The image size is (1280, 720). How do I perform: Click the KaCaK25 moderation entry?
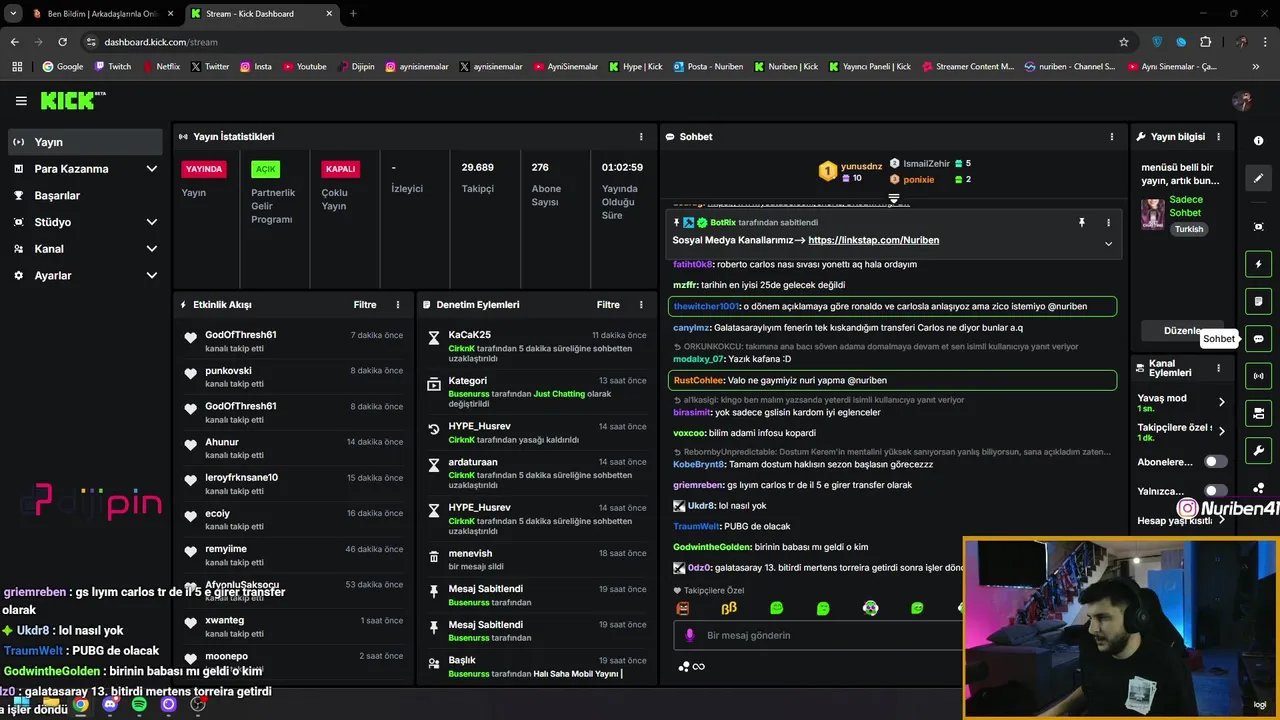[537, 346]
